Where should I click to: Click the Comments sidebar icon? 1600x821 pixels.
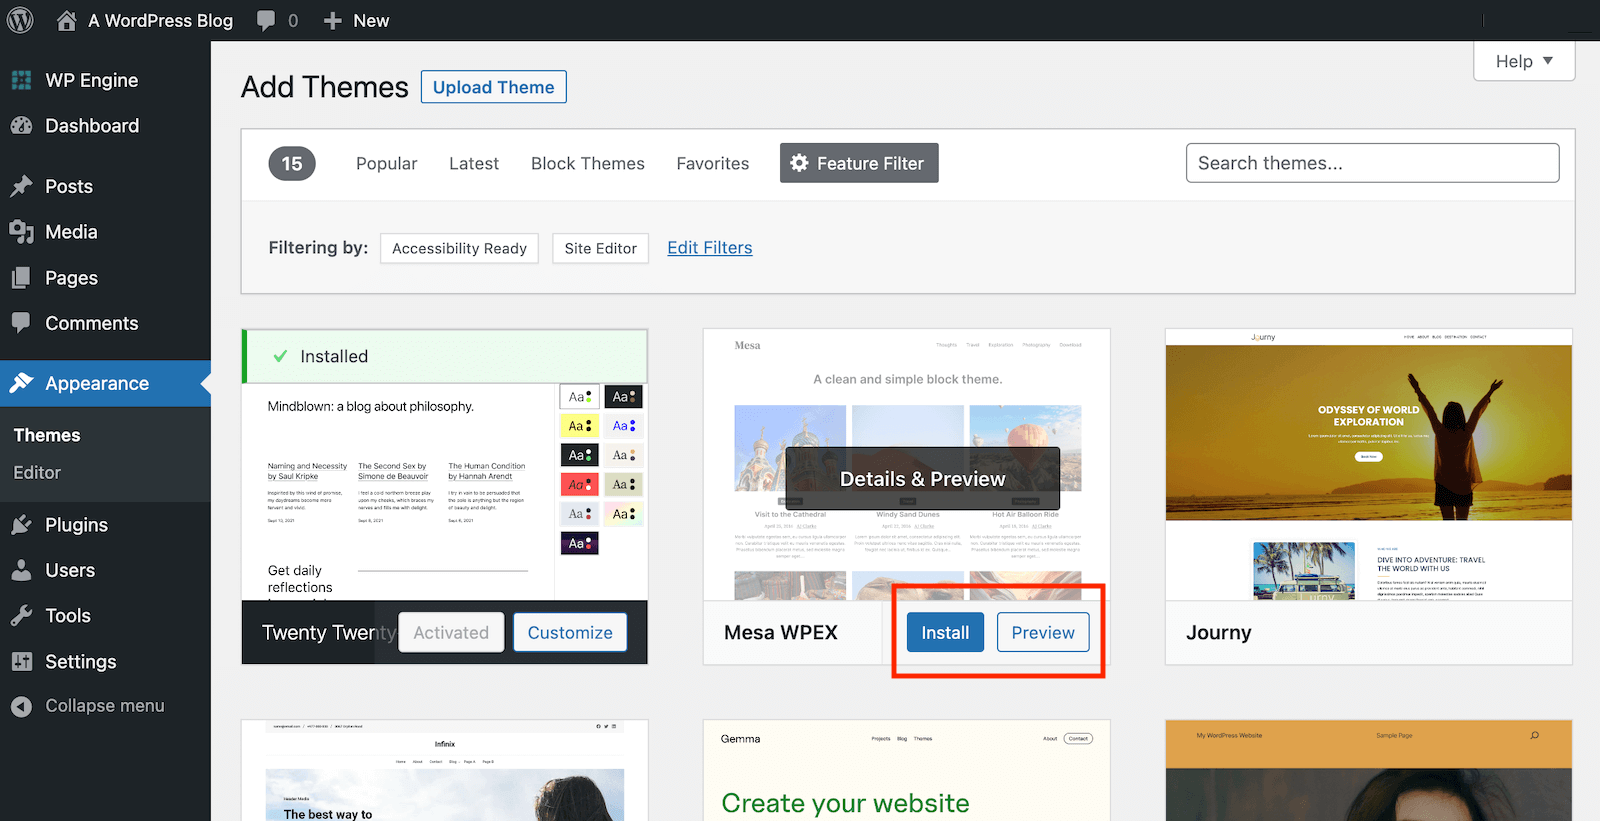(x=21, y=323)
